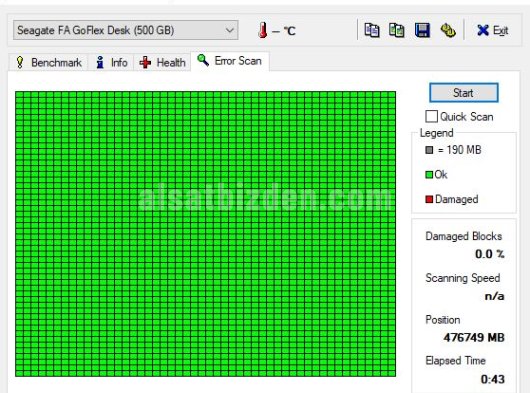Switch to the Health tab

tap(162, 63)
